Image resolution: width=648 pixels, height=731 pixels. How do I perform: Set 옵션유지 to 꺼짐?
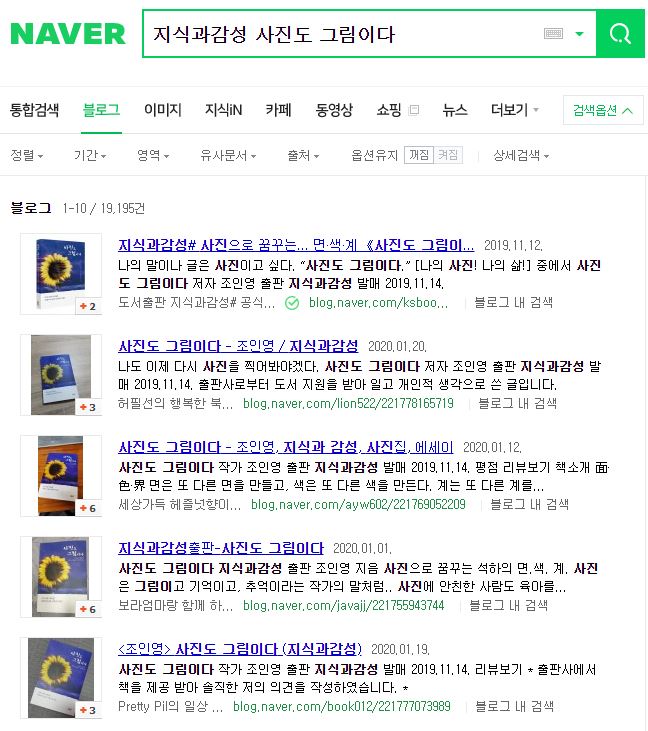(x=419, y=155)
